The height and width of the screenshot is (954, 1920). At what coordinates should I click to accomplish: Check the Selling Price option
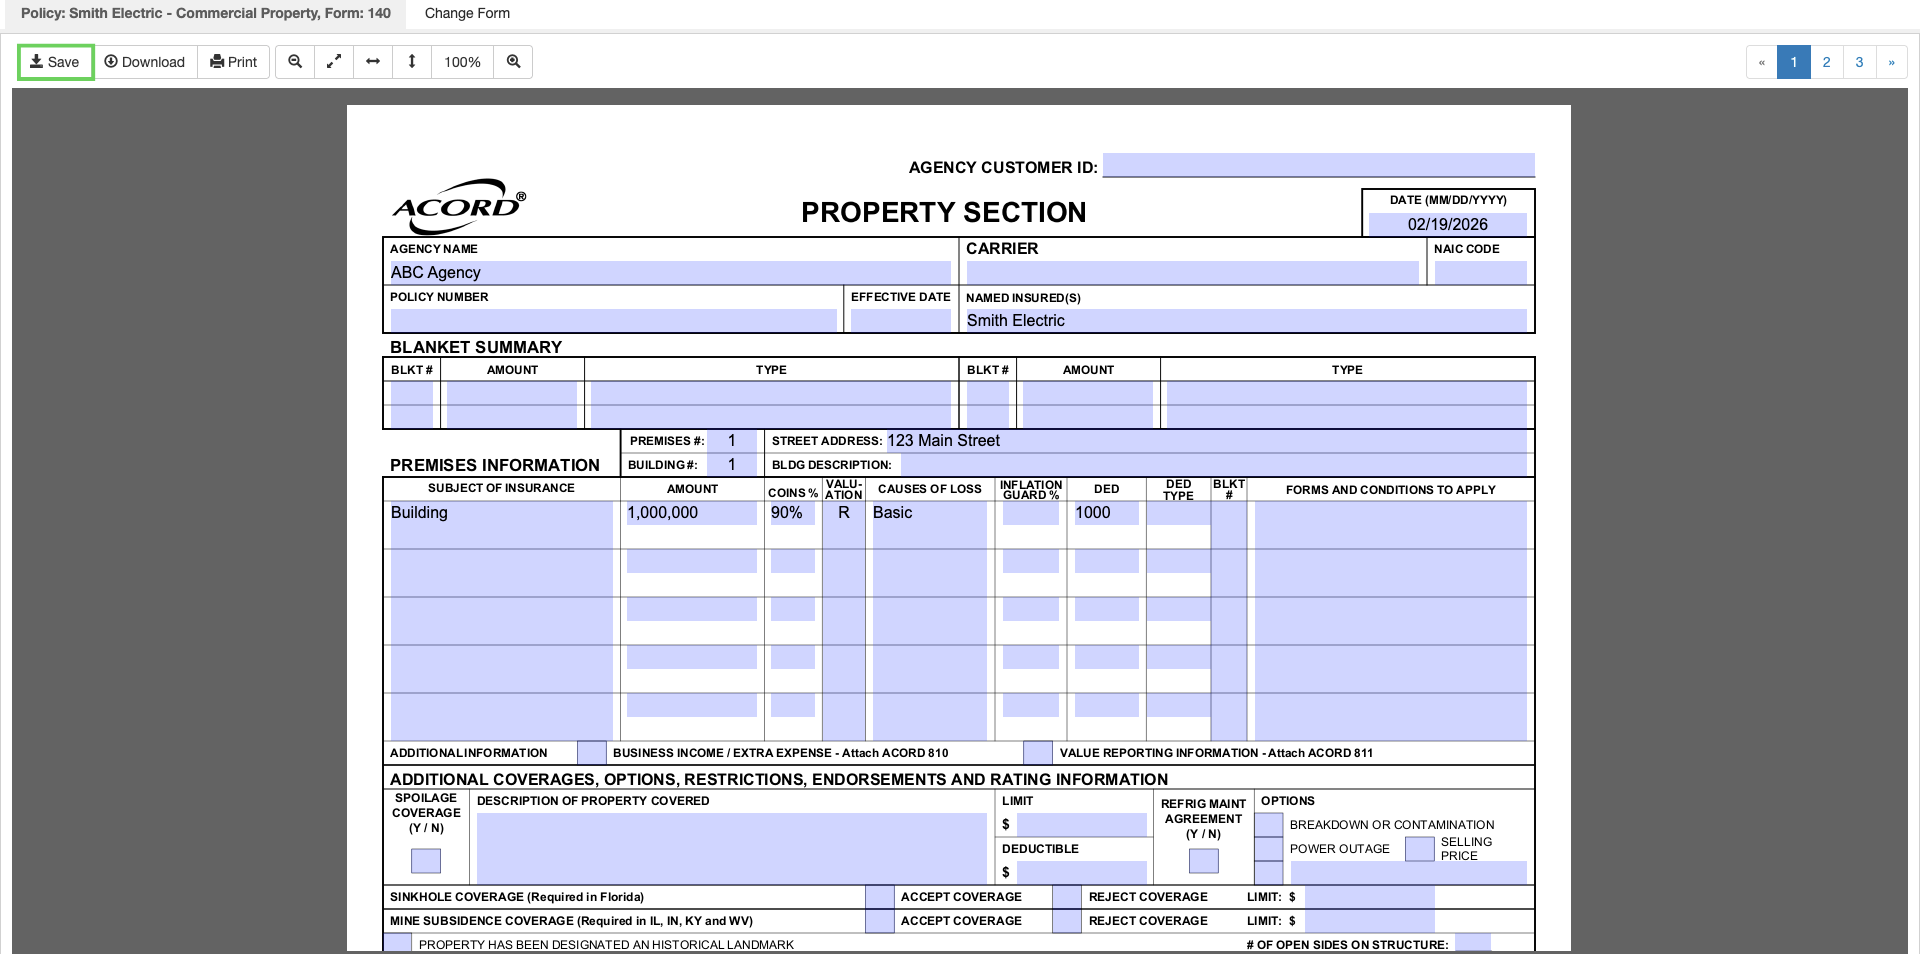tap(1420, 848)
